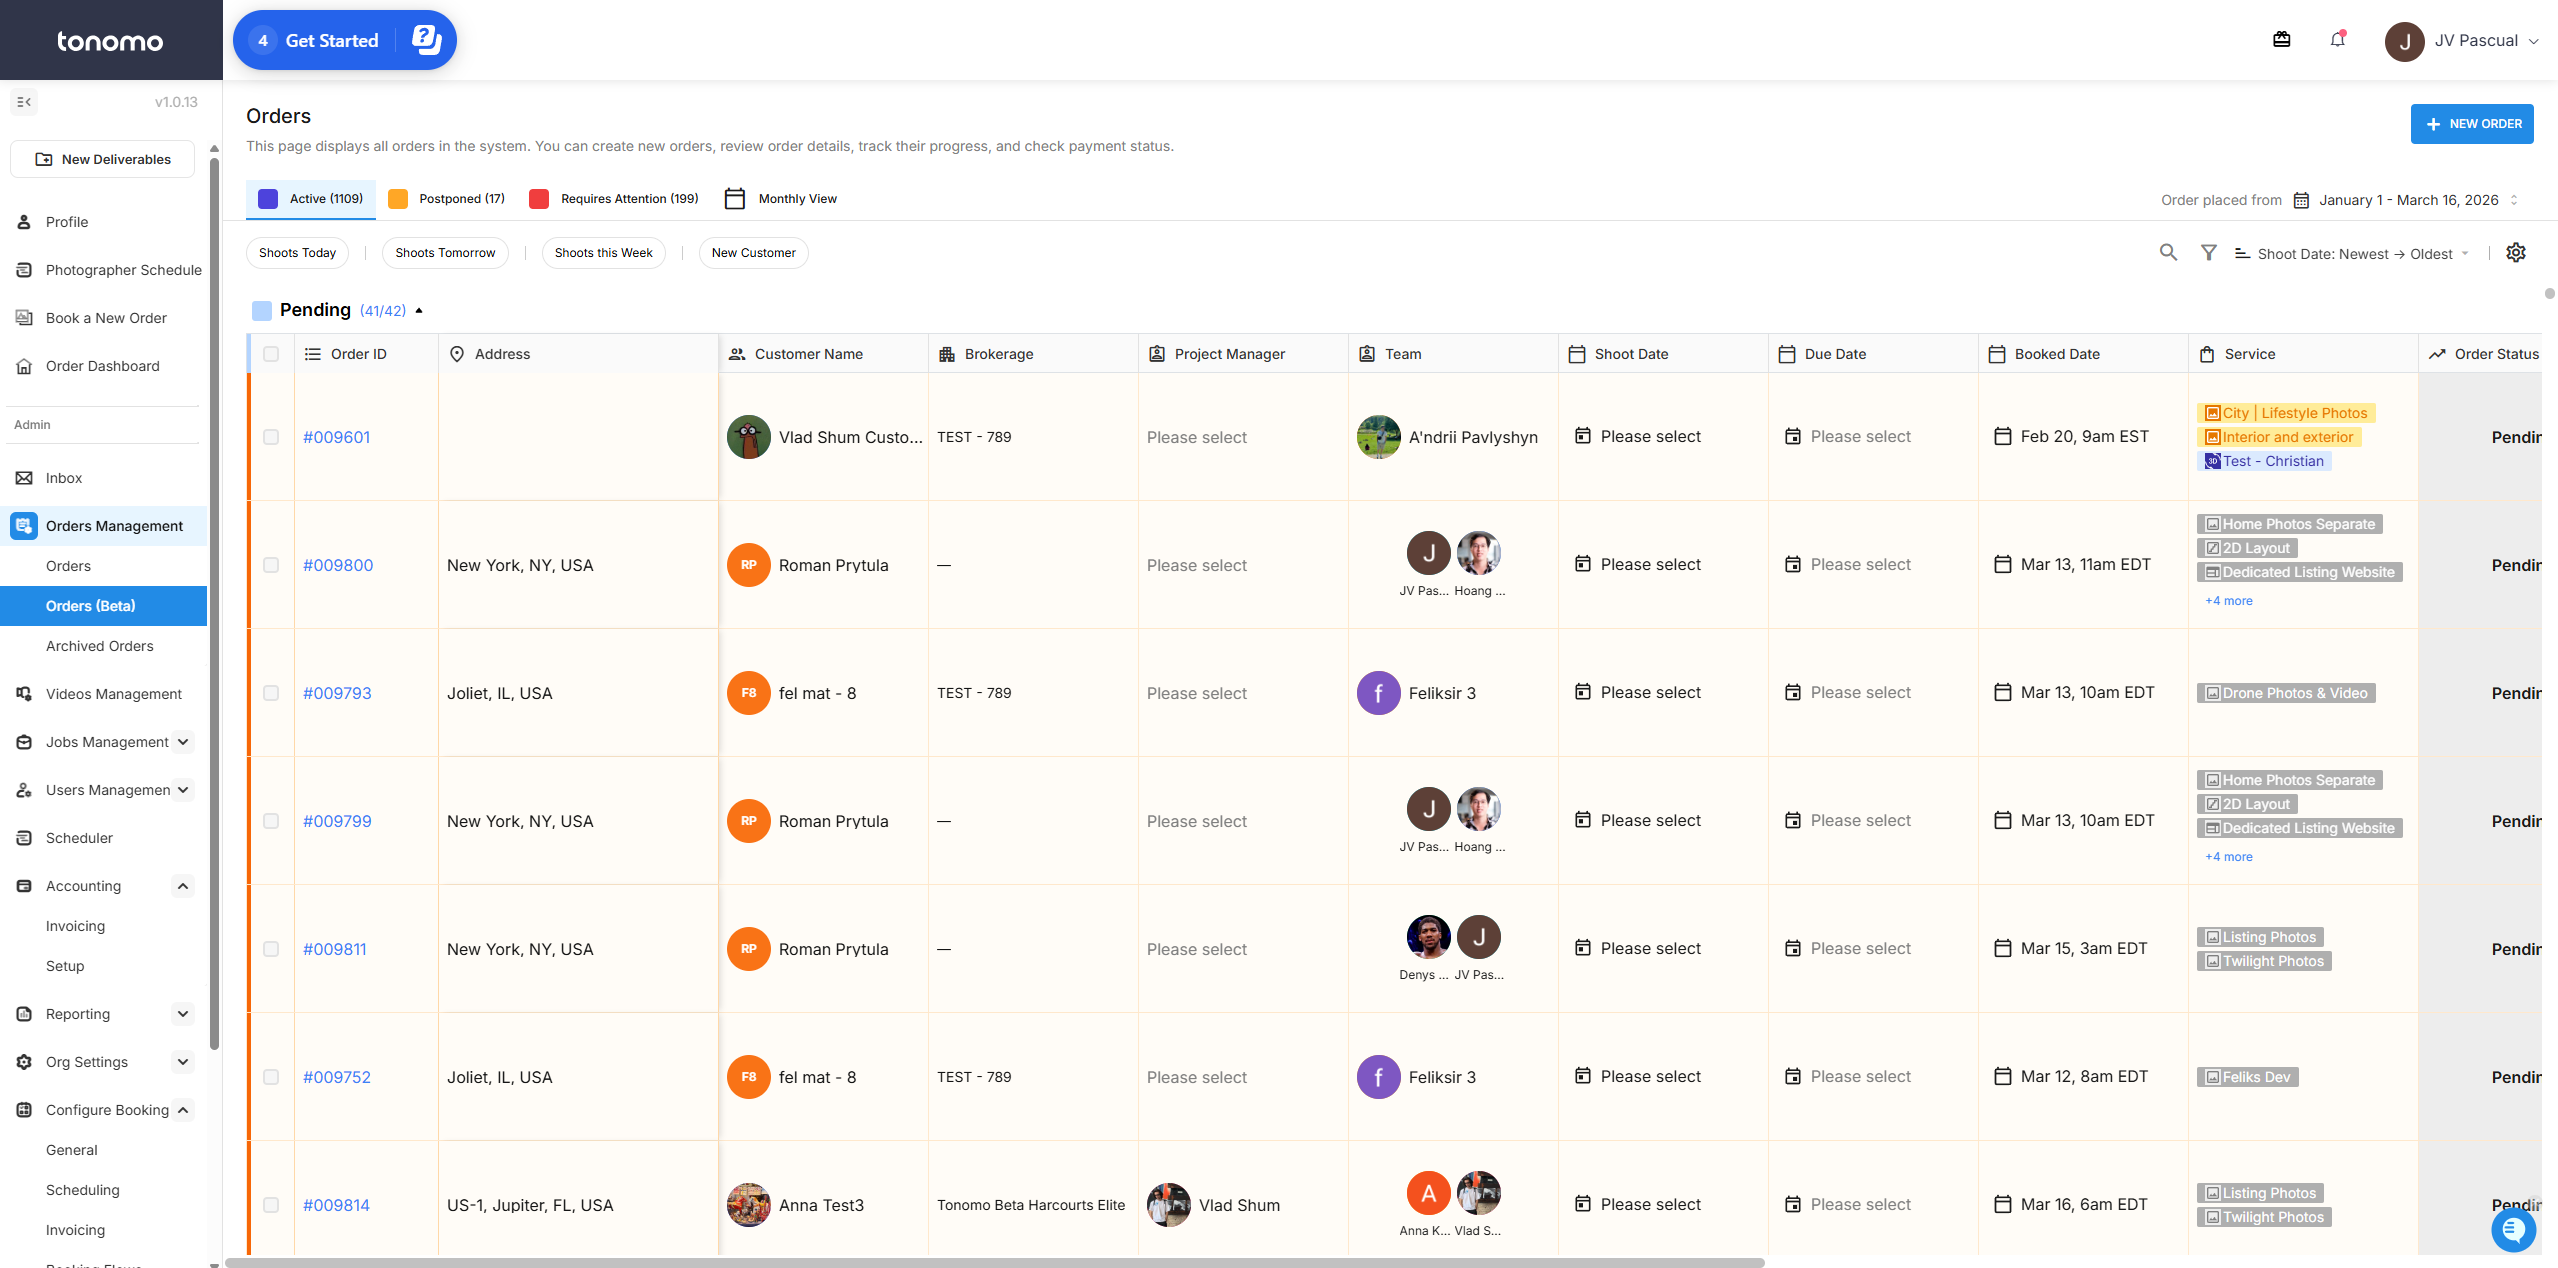Open the JV Pascual account dropdown
This screenshot has height=1268, width=2558.
click(2533, 41)
